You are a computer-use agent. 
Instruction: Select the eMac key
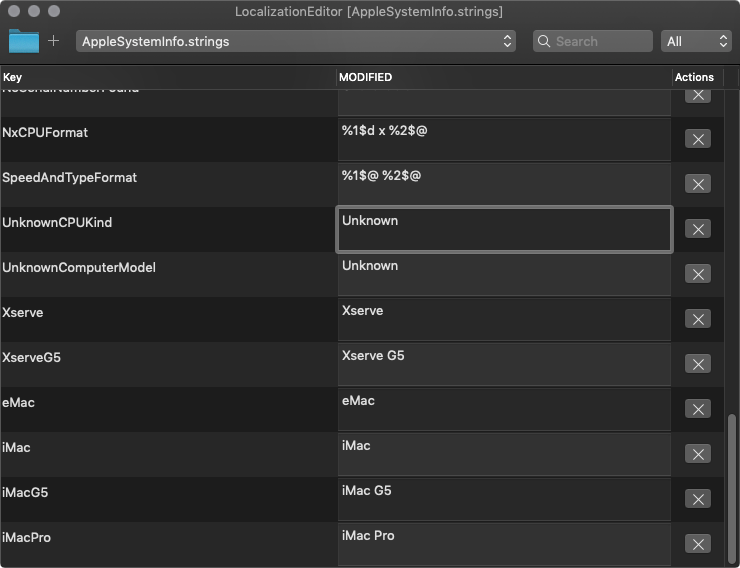pos(18,402)
